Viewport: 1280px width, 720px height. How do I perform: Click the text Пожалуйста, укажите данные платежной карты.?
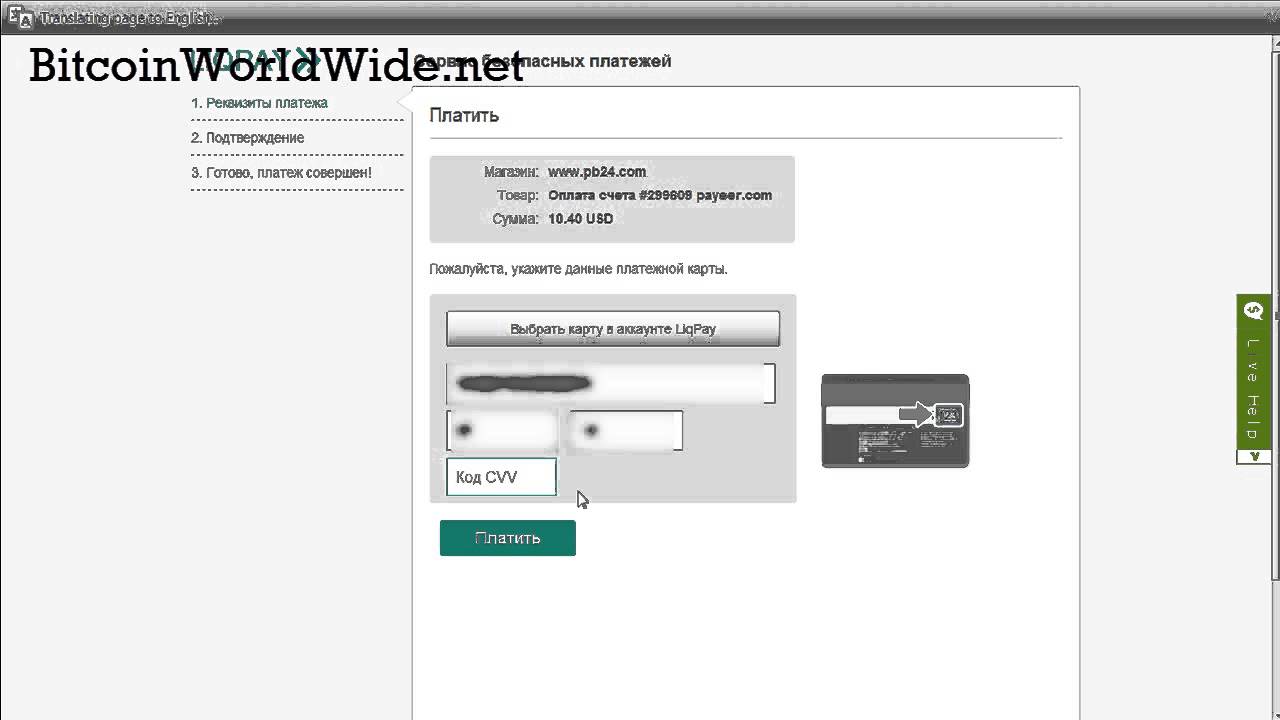(578, 269)
